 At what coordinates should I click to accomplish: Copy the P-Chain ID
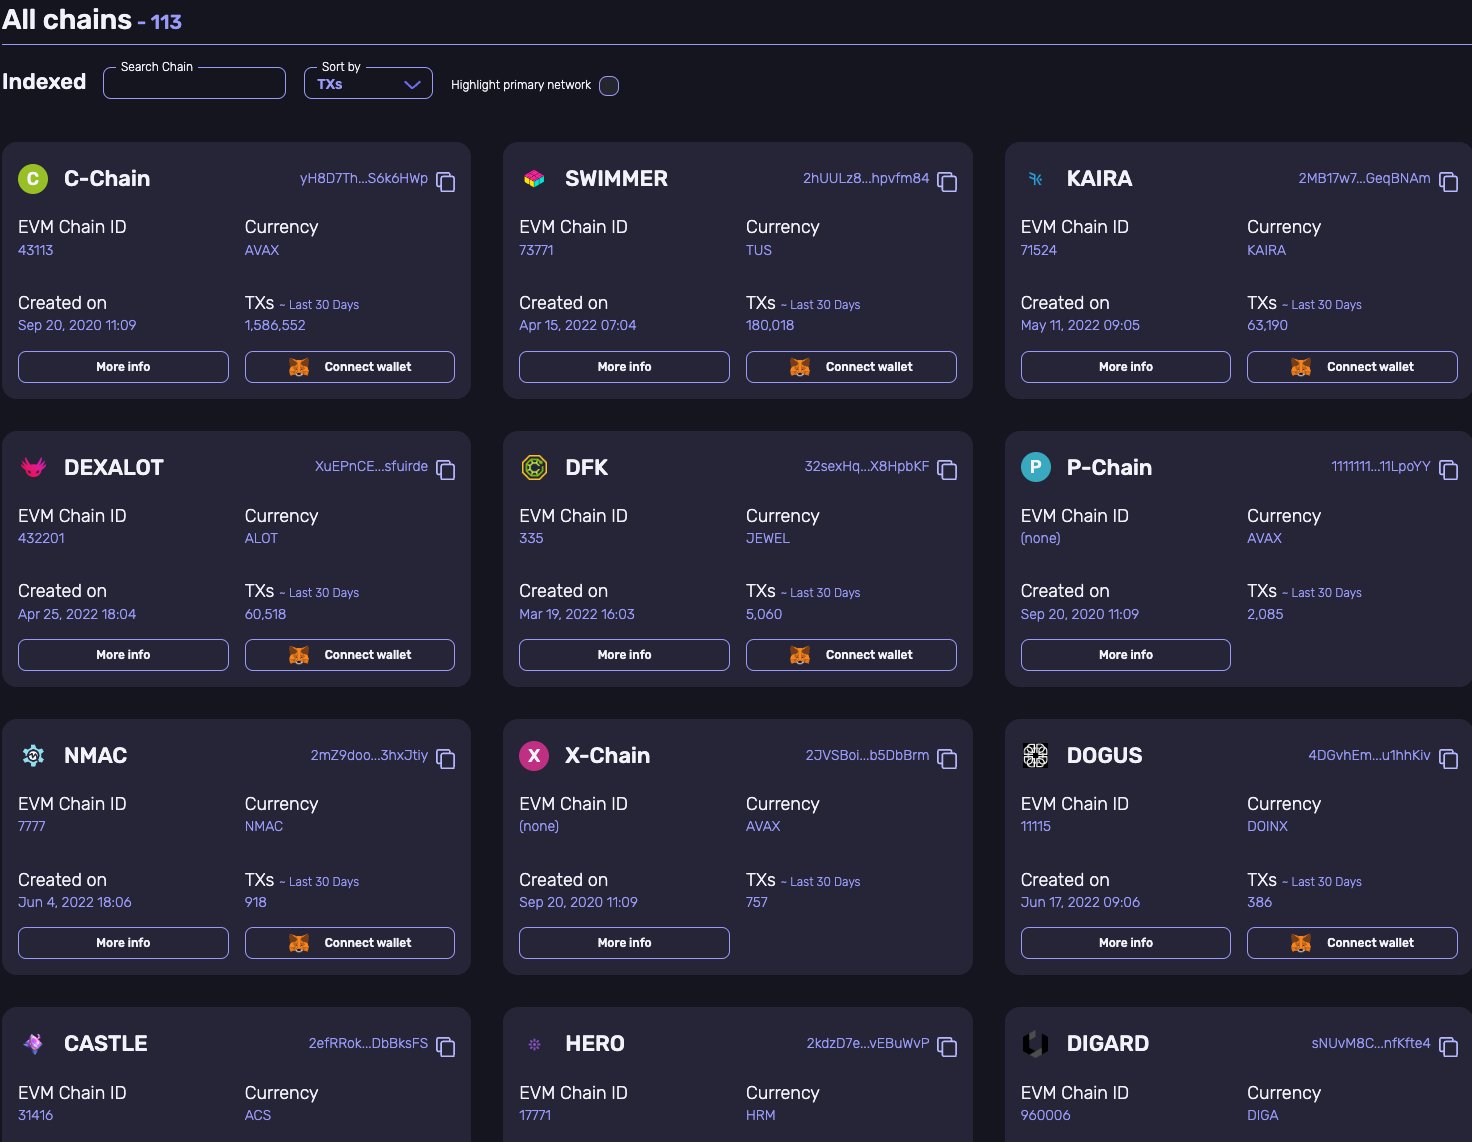1448,470
